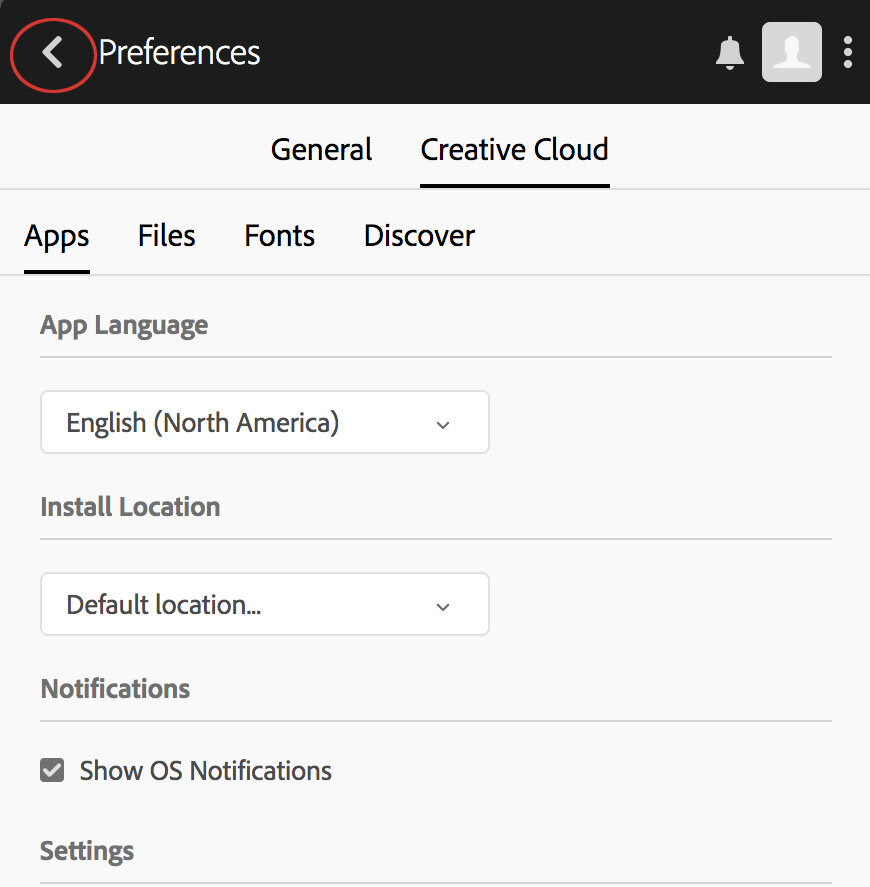Screen dimensions: 870x887
Task: Open the English (North America) language dropdown
Action: pyautogui.click(x=265, y=422)
